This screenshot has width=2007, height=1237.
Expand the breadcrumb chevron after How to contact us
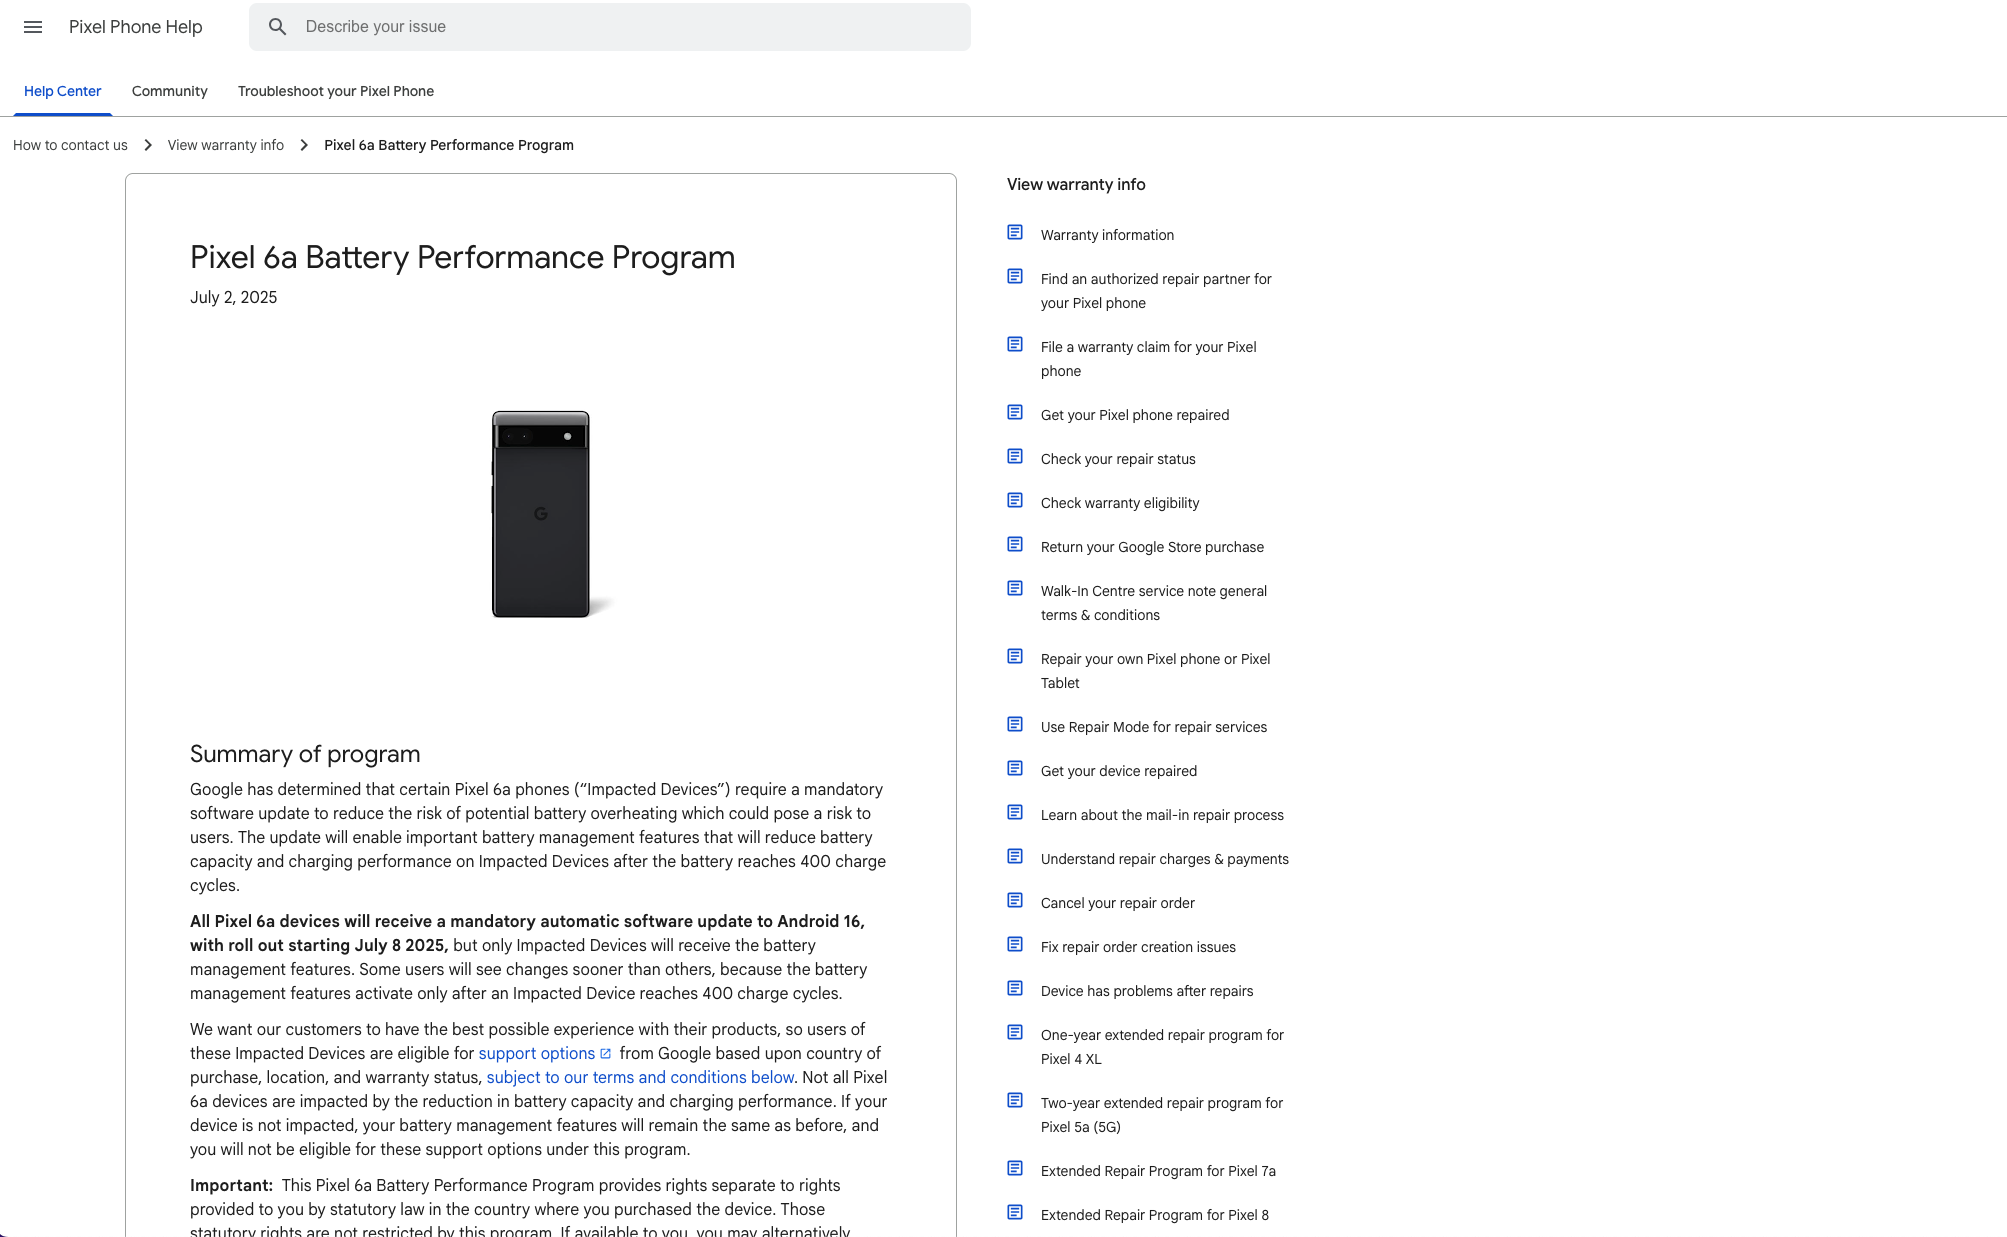pos(147,145)
